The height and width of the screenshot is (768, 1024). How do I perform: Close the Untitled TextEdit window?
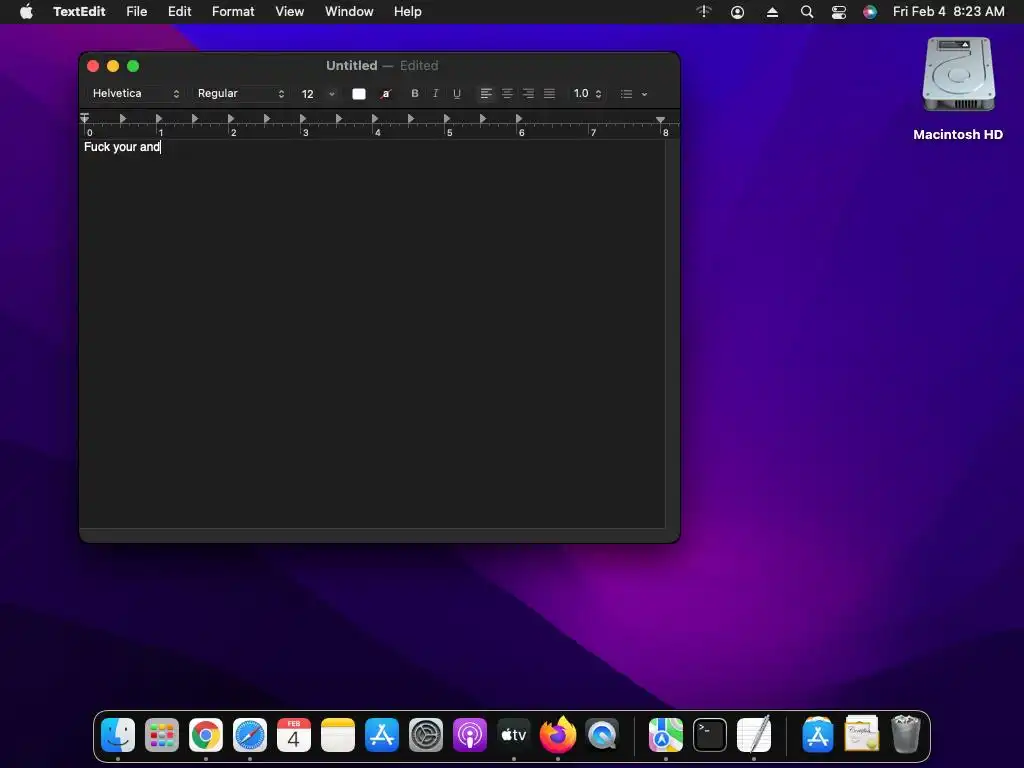click(x=93, y=66)
